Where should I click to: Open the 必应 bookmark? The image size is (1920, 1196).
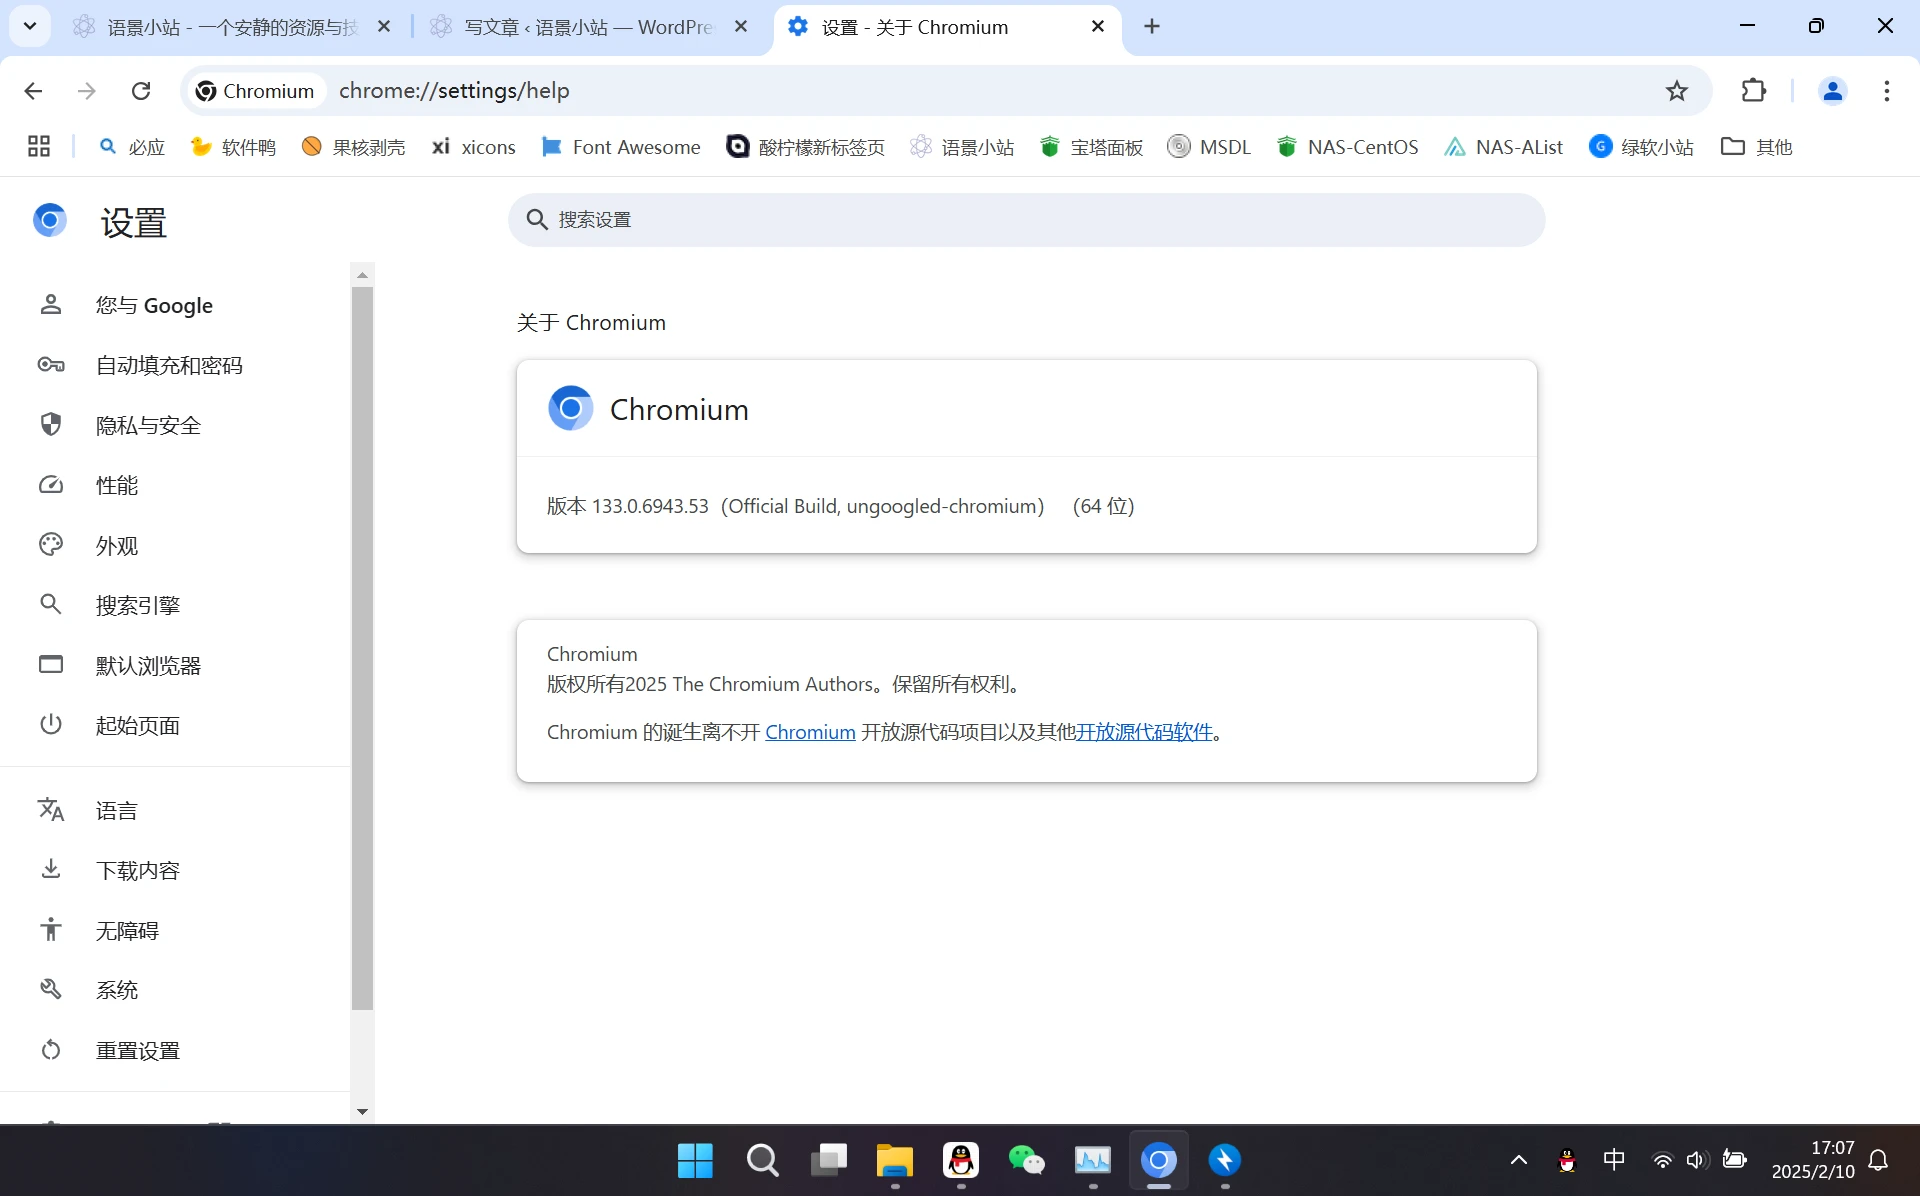131,147
